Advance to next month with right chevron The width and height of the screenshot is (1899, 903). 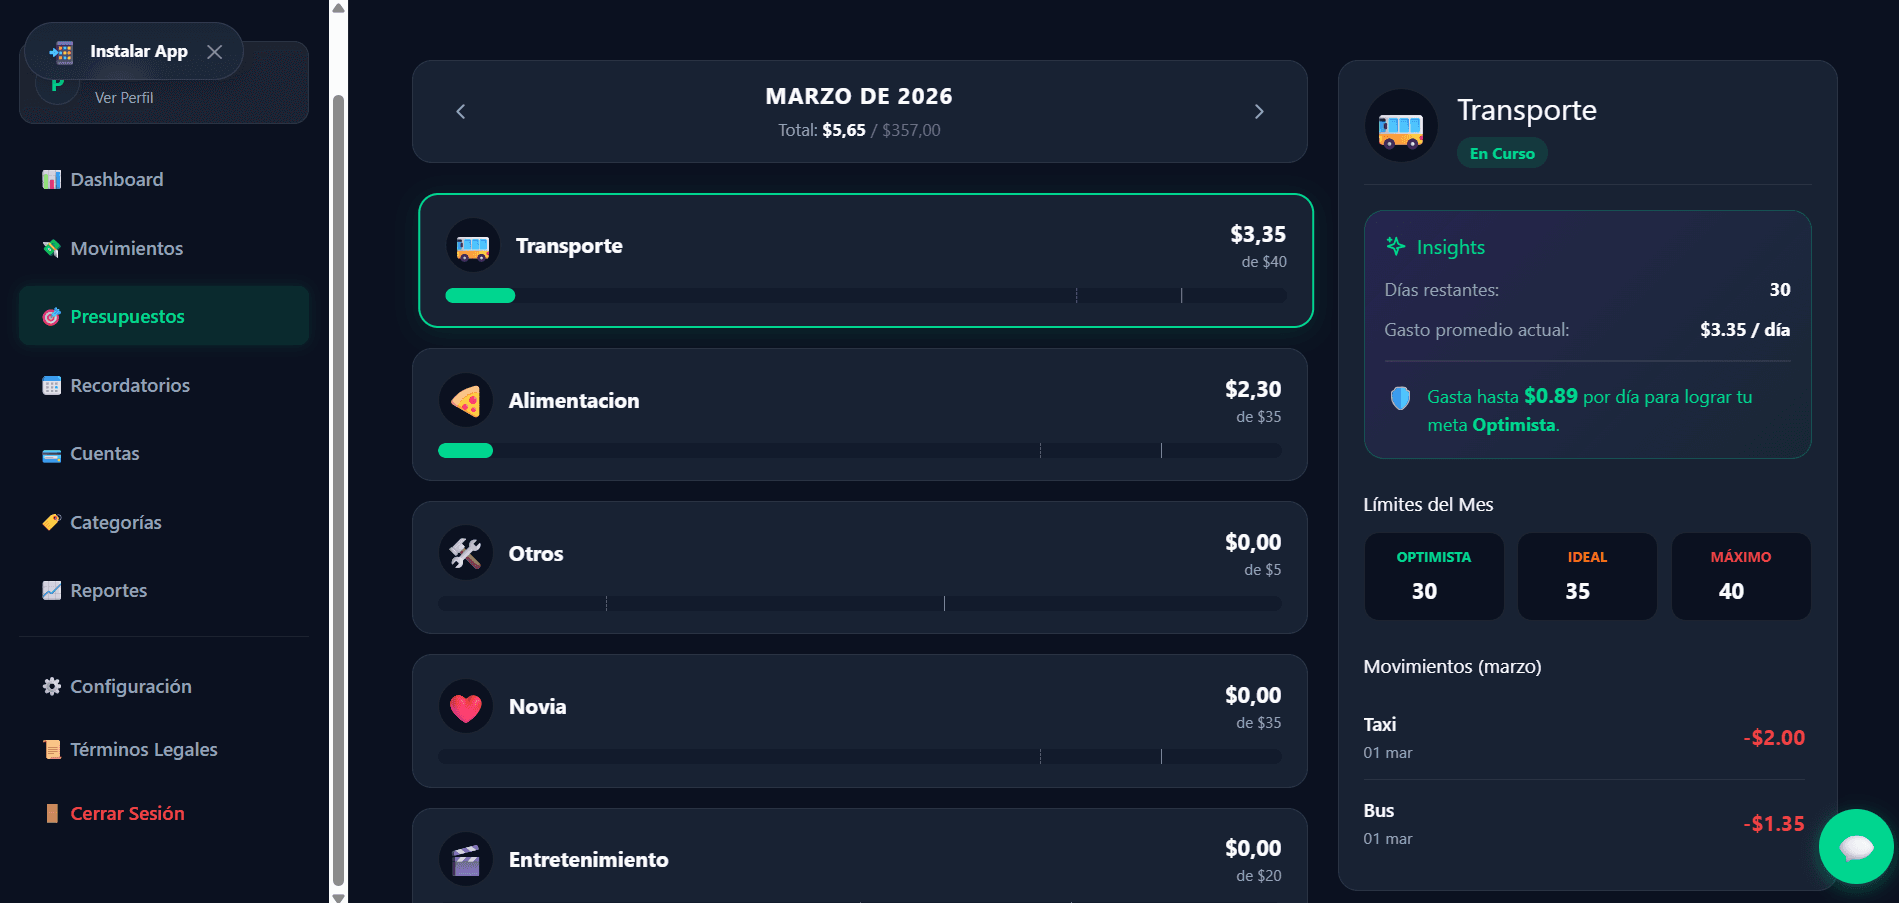click(x=1259, y=112)
